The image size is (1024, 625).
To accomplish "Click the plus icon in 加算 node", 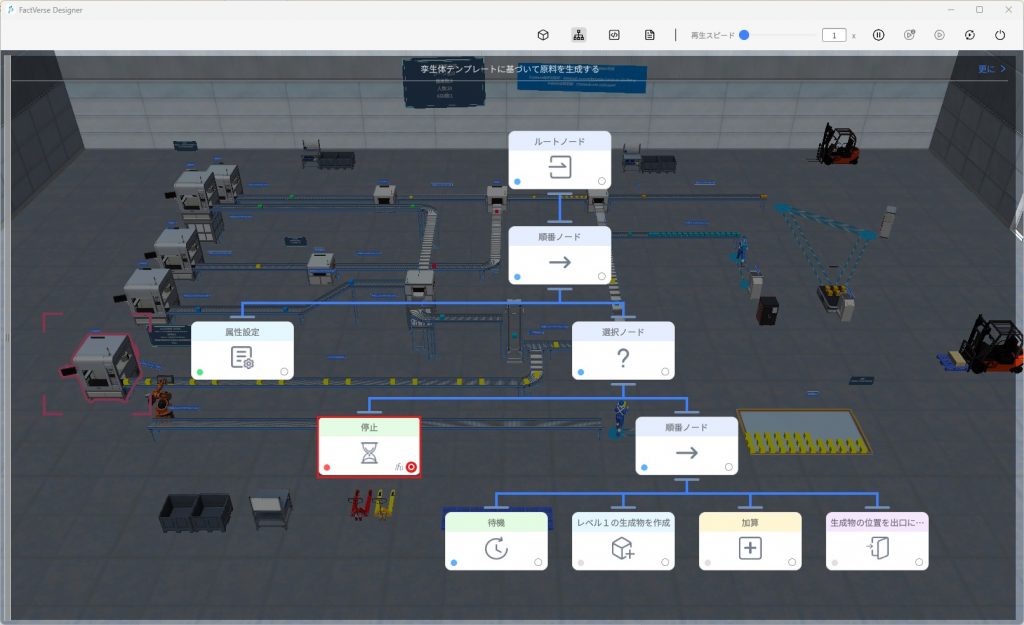I will click(x=750, y=548).
